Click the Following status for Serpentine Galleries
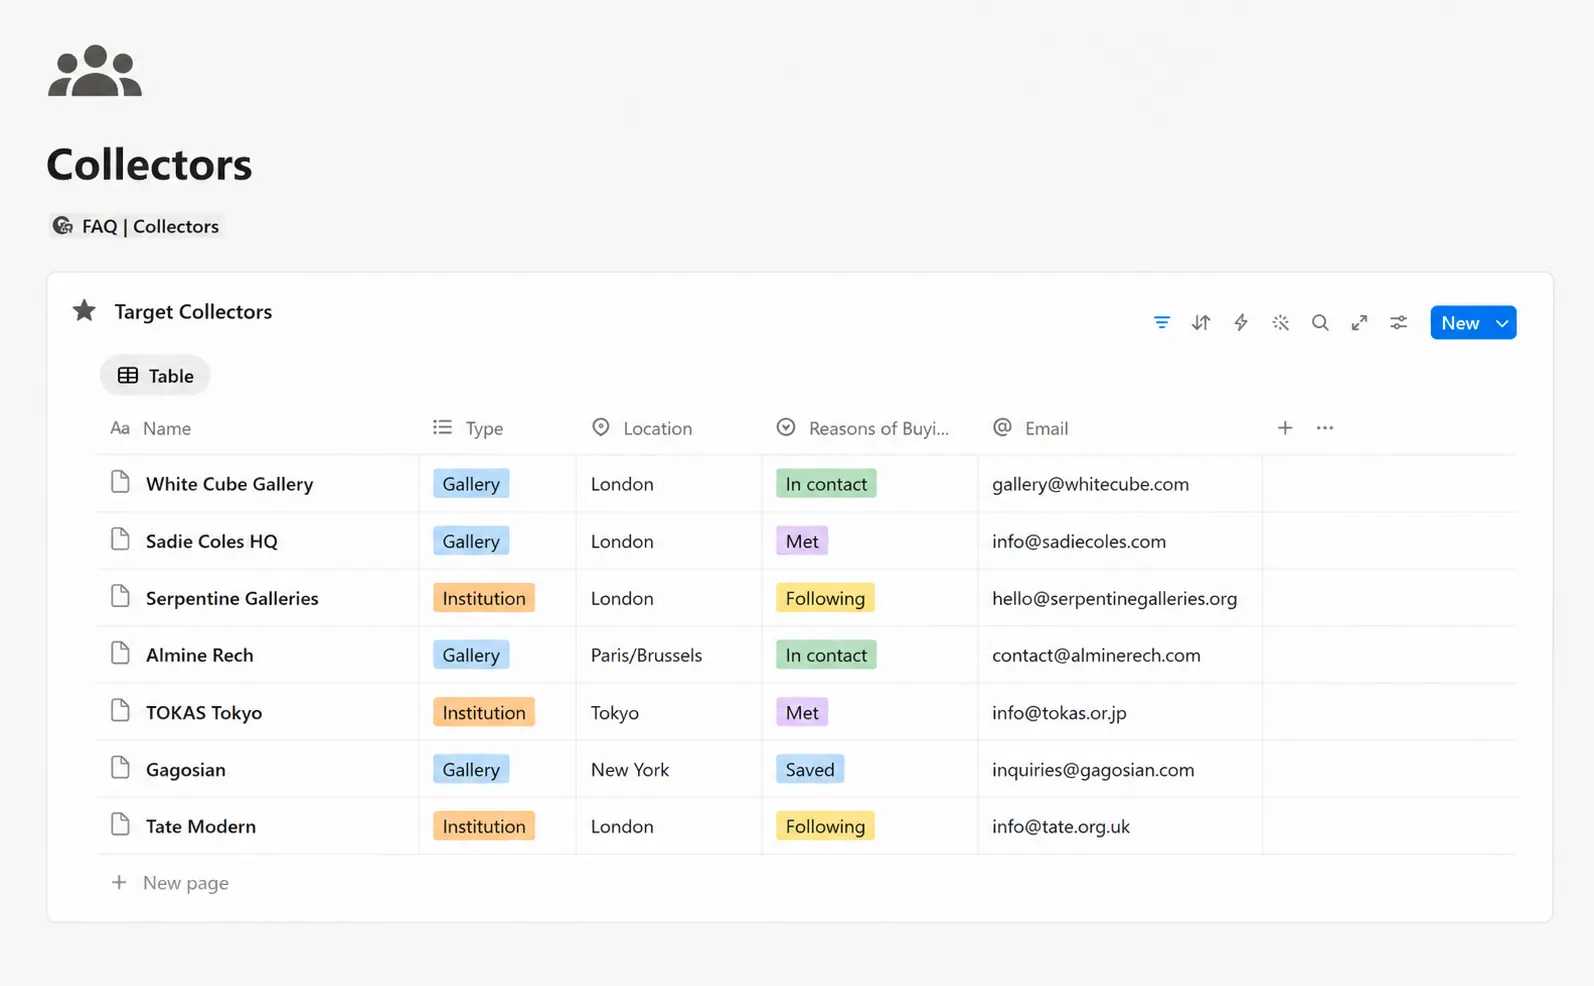This screenshot has width=1594, height=986. pyautogui.click(x=825, y=598)
